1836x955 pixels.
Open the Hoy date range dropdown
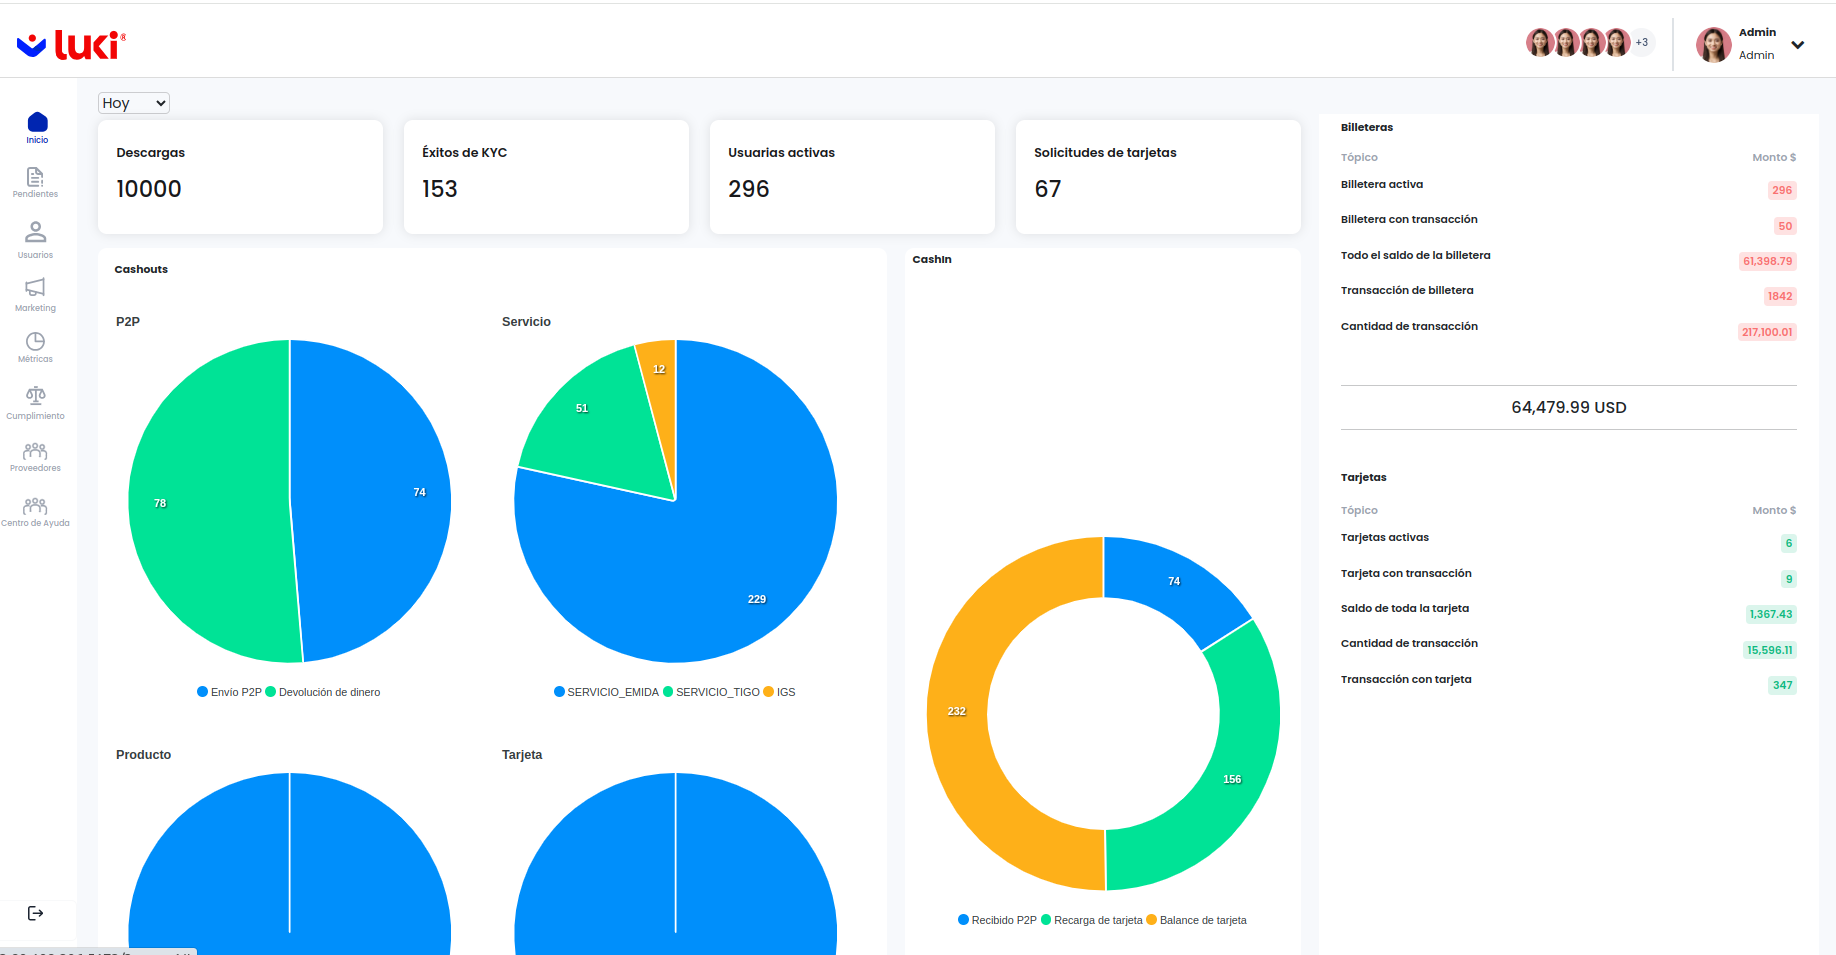(x=134, y=103)
